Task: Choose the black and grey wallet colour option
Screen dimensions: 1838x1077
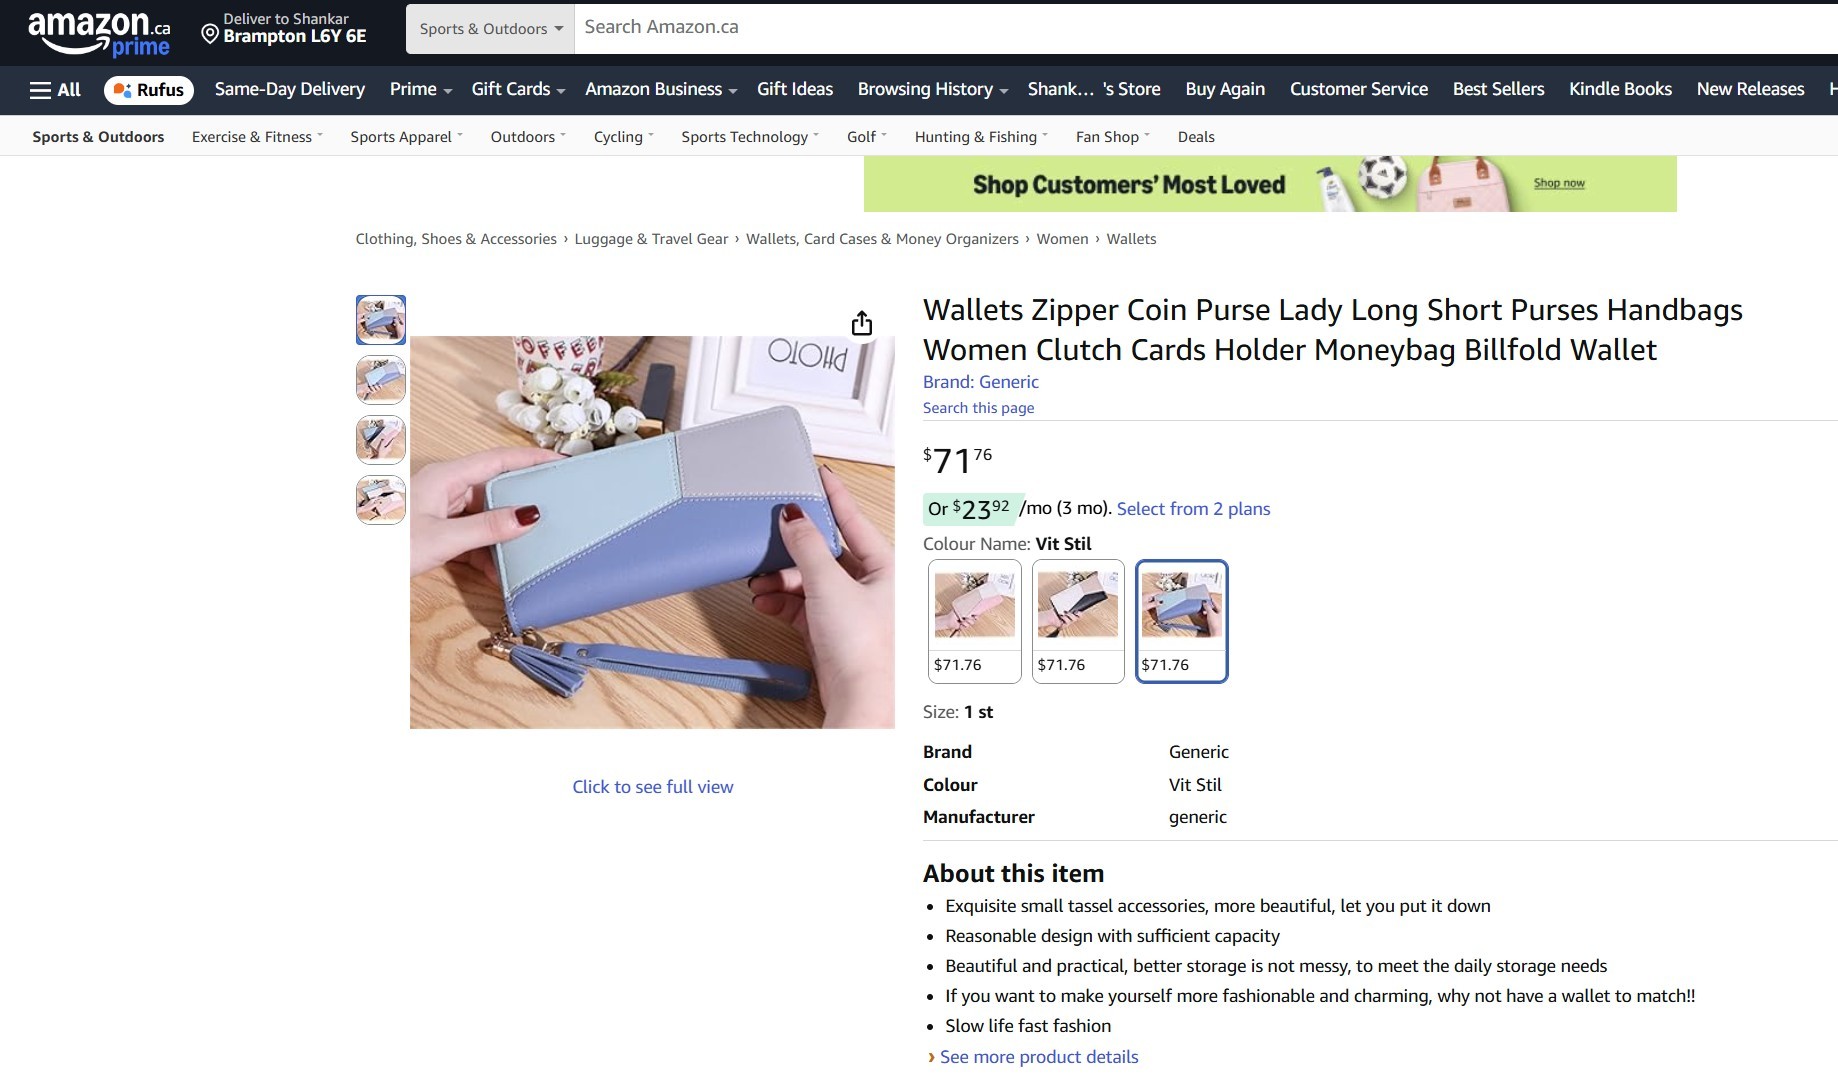Action: coord(1078,621)
